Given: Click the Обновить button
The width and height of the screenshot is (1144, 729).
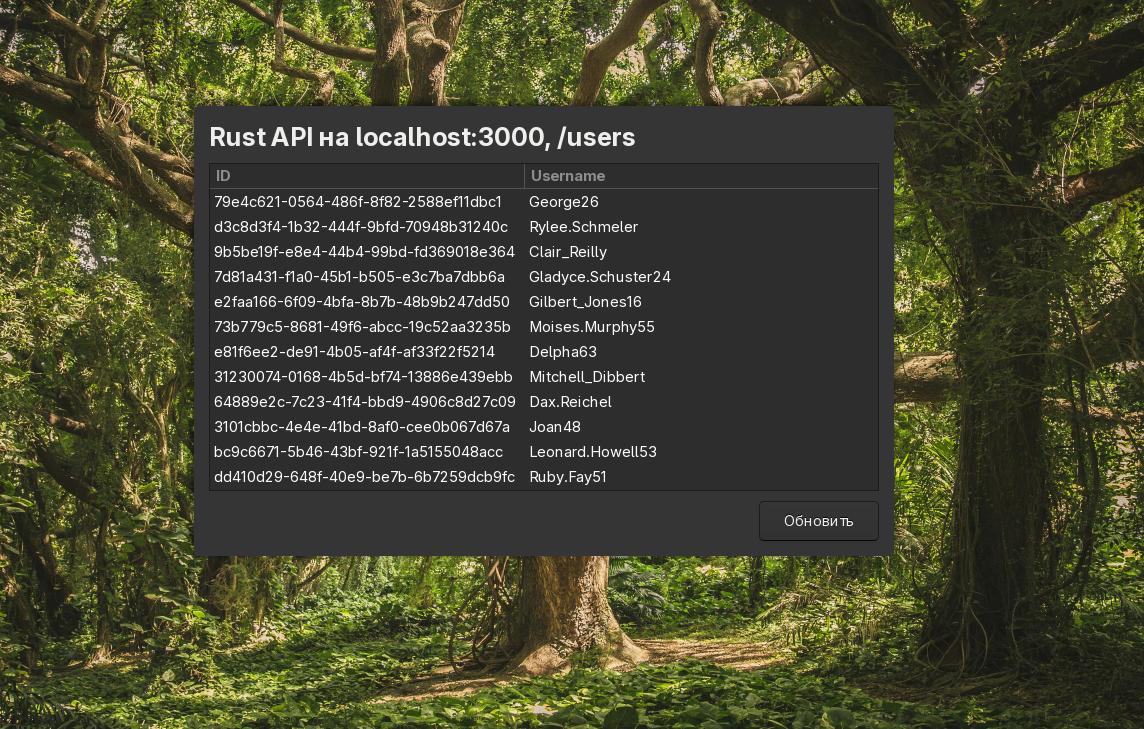Looking at the screenshot, I should (x=819, y=521).
